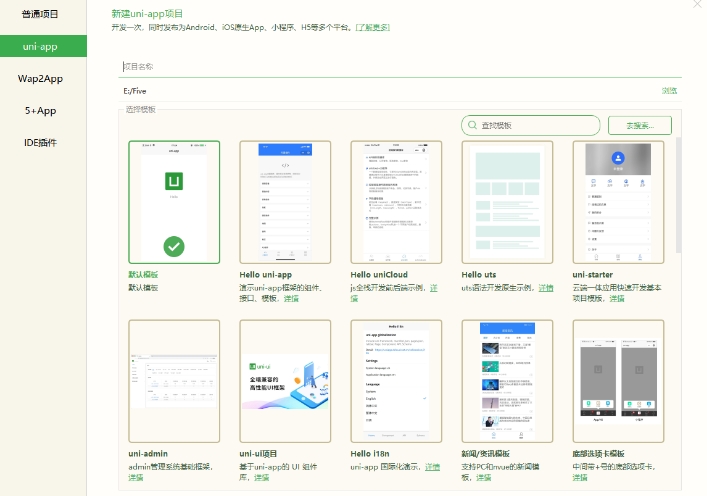Click the green checkmark on default template
707x496 pixels.
click(174, 246)
